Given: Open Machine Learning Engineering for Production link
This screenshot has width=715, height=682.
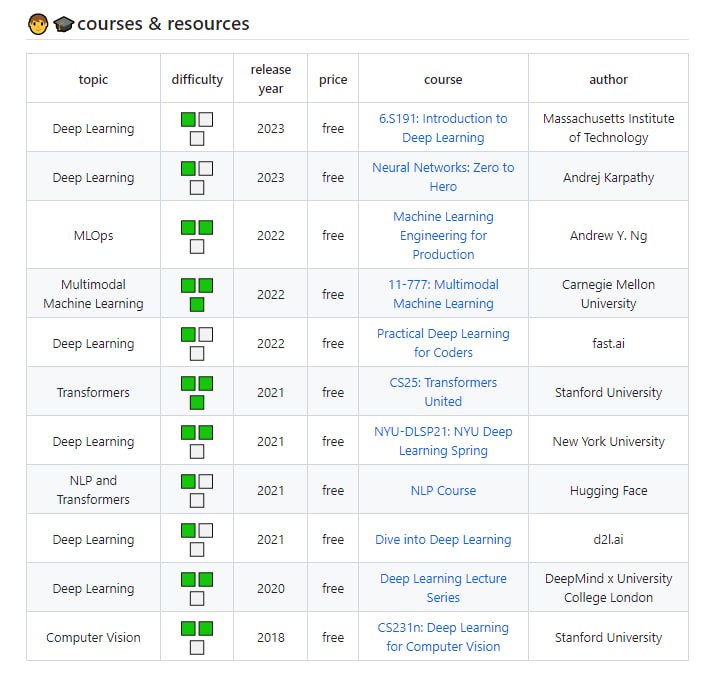Looking at the screenshot, I should (443, 235).
